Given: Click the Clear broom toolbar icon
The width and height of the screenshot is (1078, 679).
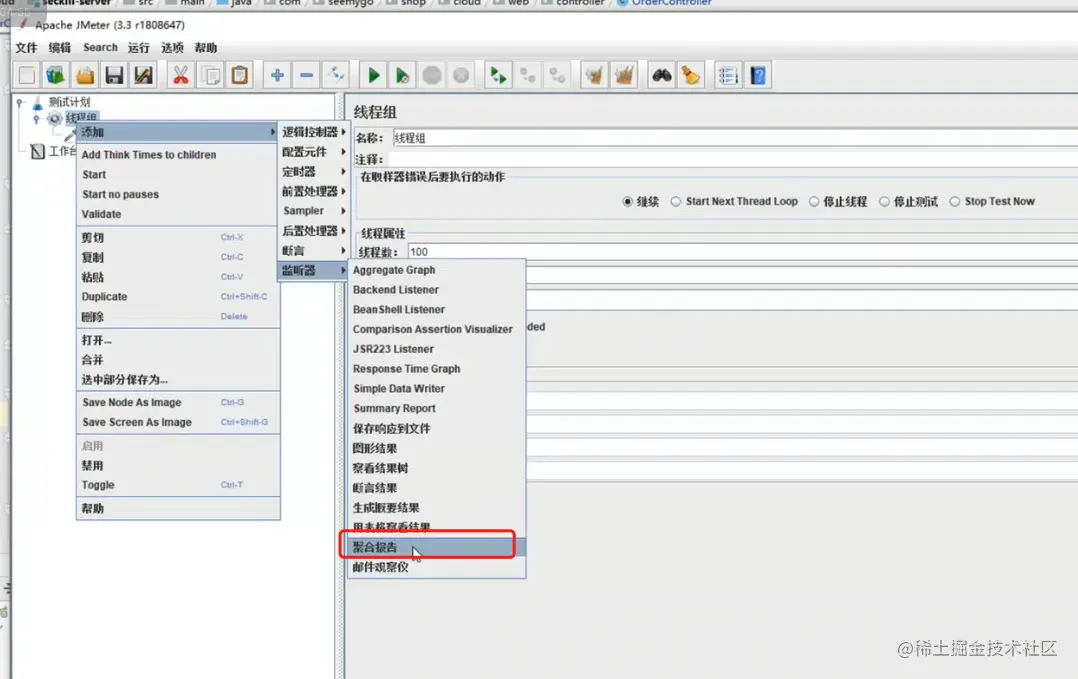Looking at the screenshot, I should pyautogui.click(x=595, y=75).
